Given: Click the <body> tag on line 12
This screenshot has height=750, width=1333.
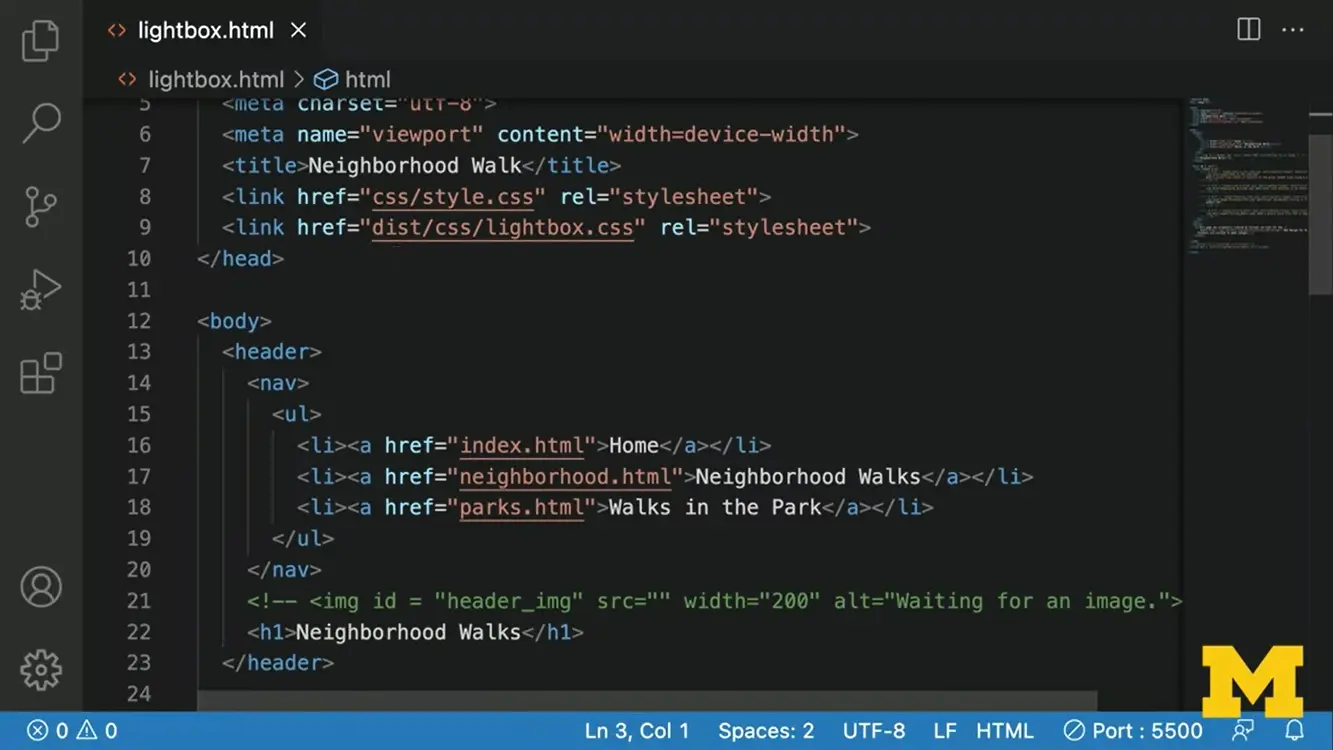Looking at the screenshot, I should tap(235, 321).
